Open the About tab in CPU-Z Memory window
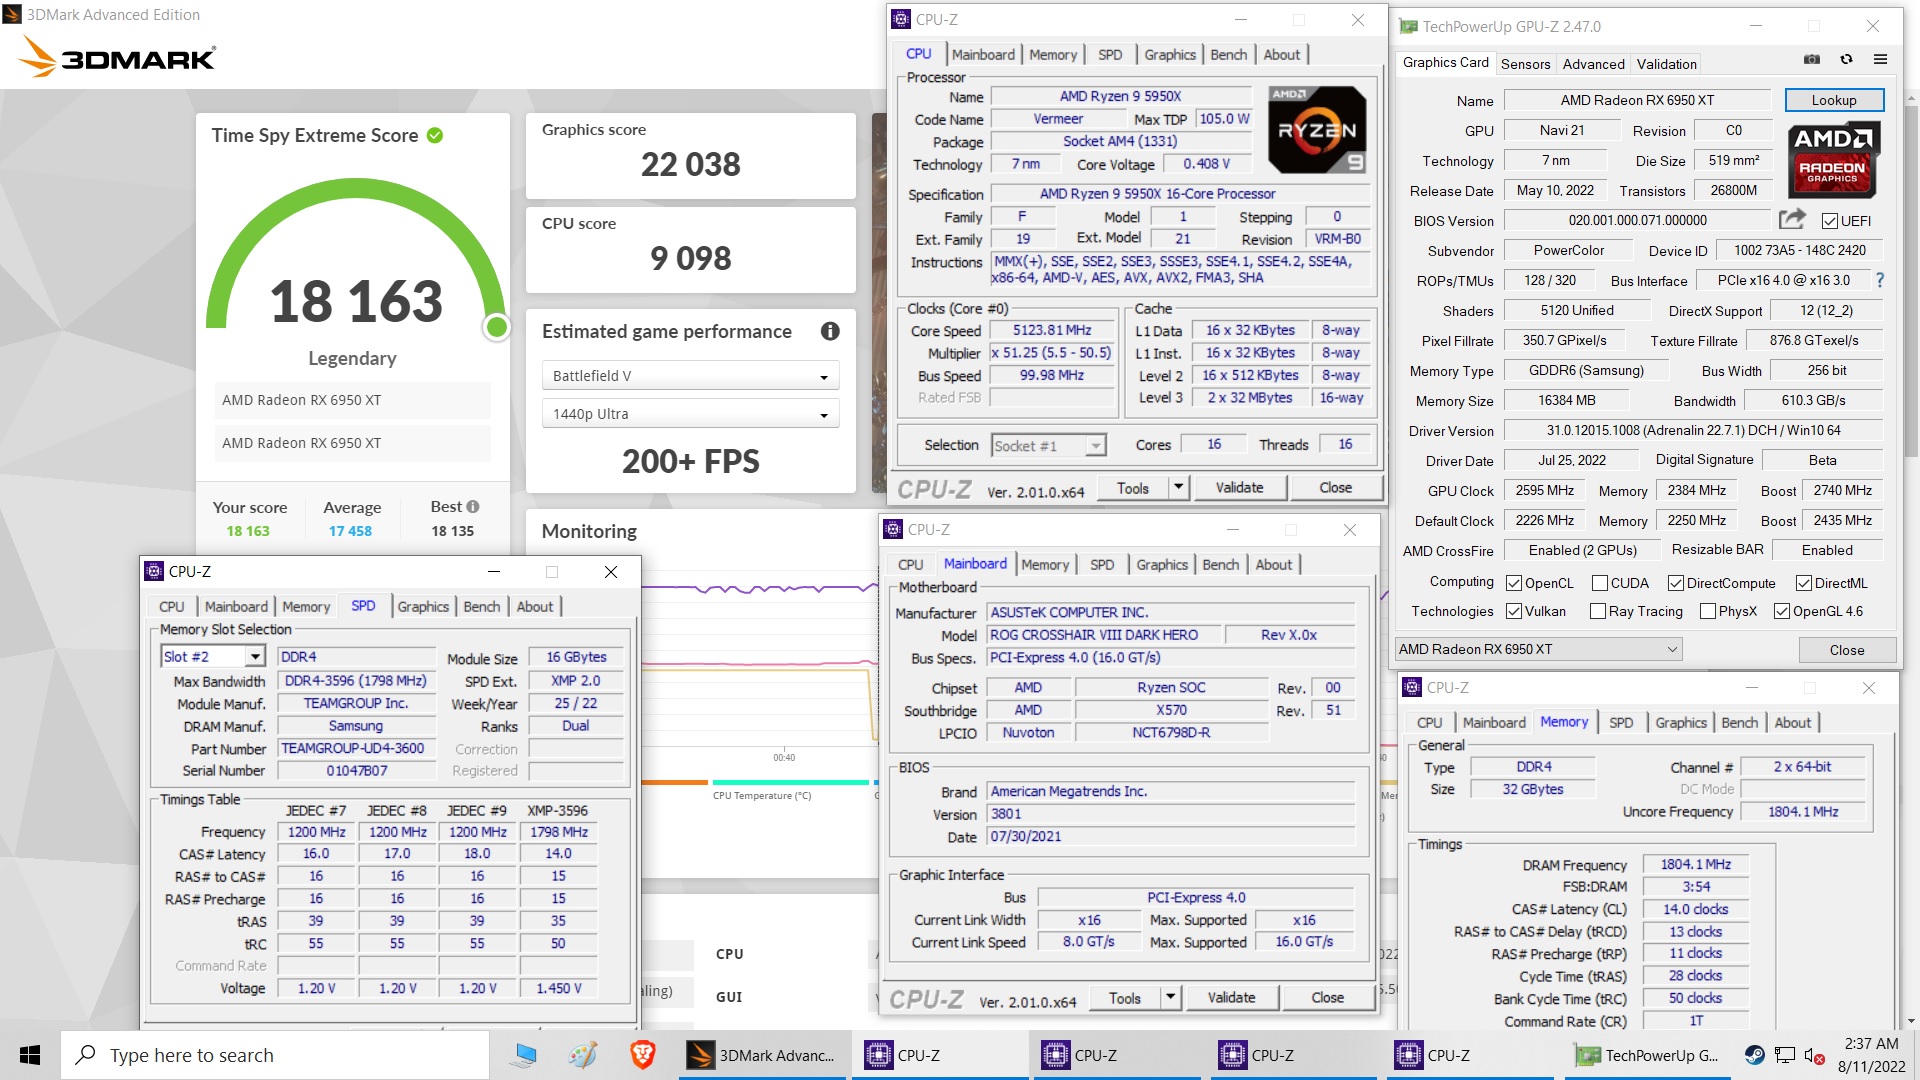 tap(1793, 723)
